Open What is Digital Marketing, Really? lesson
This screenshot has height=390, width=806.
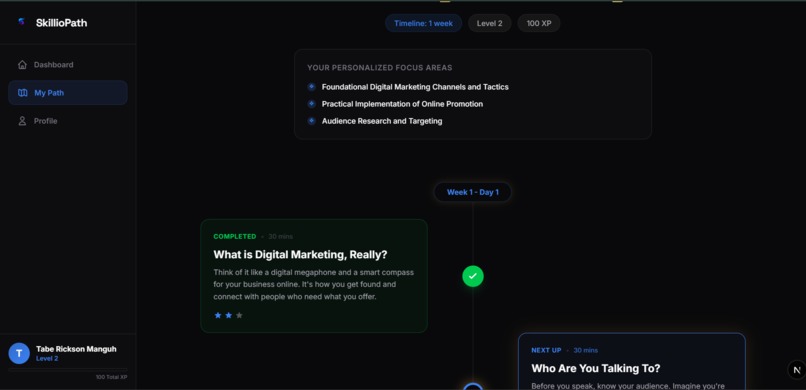[300, 254]
